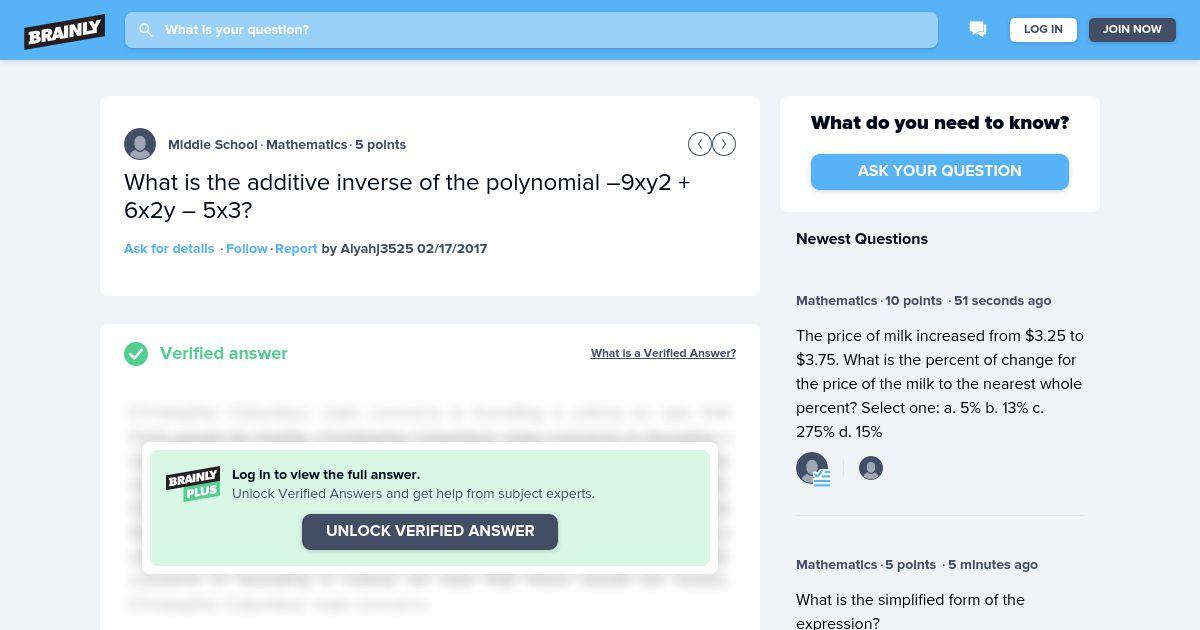Click the asker's profile avatar
This screenshot has width=1200, height=630.
click(140, 144)
